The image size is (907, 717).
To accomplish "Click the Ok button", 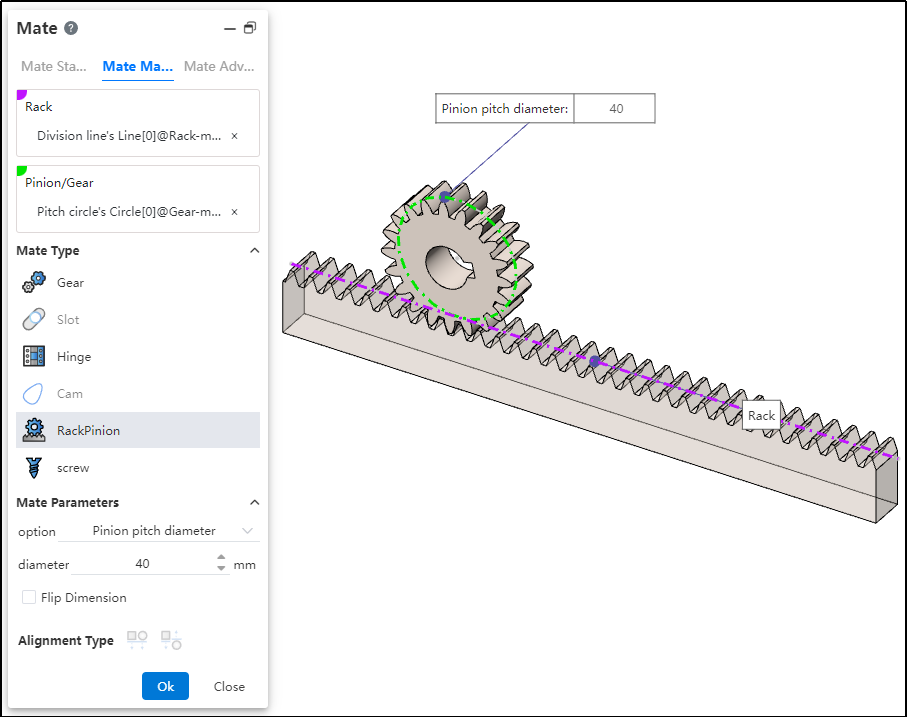I will (165, 686).
